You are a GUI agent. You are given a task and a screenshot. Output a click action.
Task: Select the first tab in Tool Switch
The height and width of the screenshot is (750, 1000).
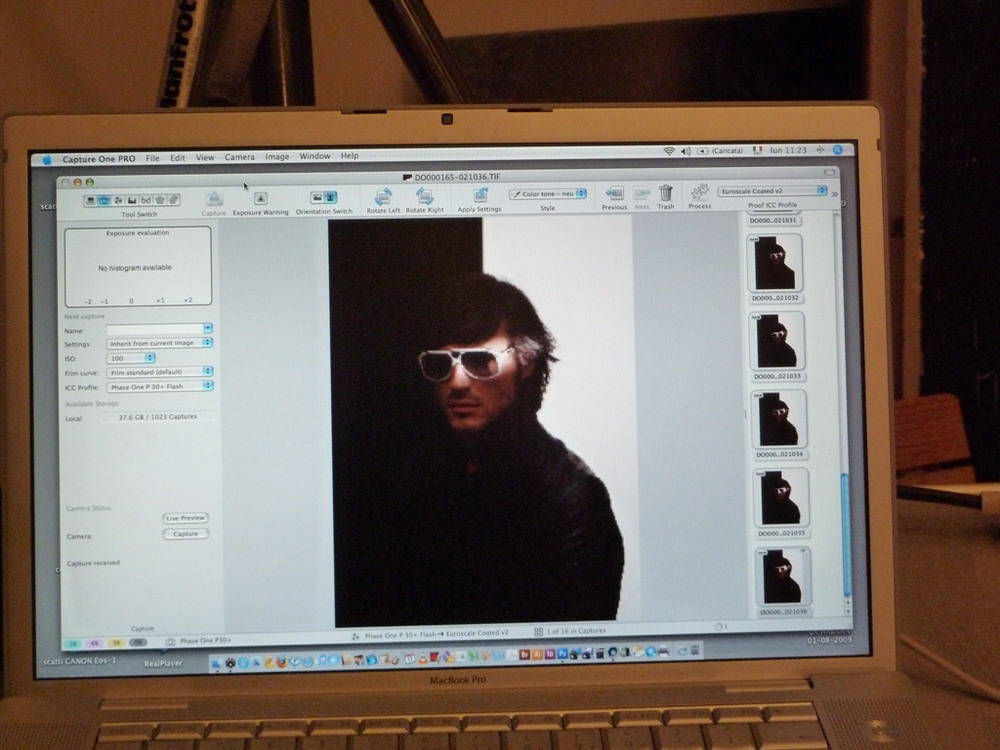91,200
